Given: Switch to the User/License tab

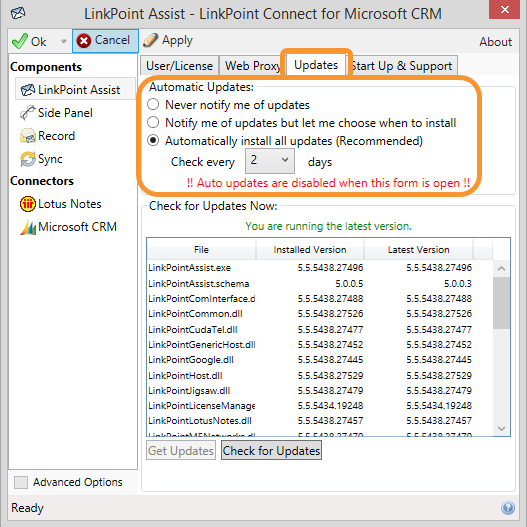Looking at the screenshot, I should 179,66.
